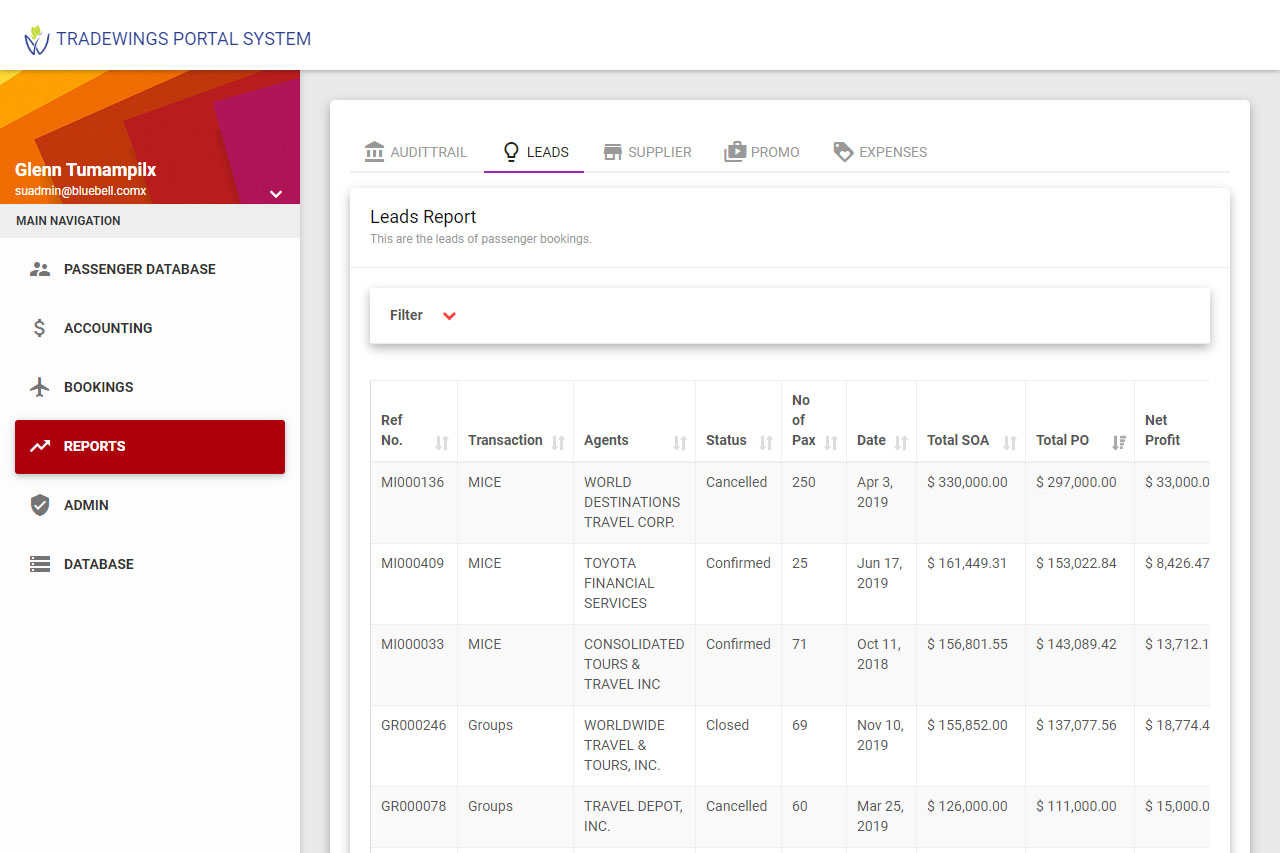
Task: Click Total PO value $ 153,022.84
Action: pos(1076,563)
